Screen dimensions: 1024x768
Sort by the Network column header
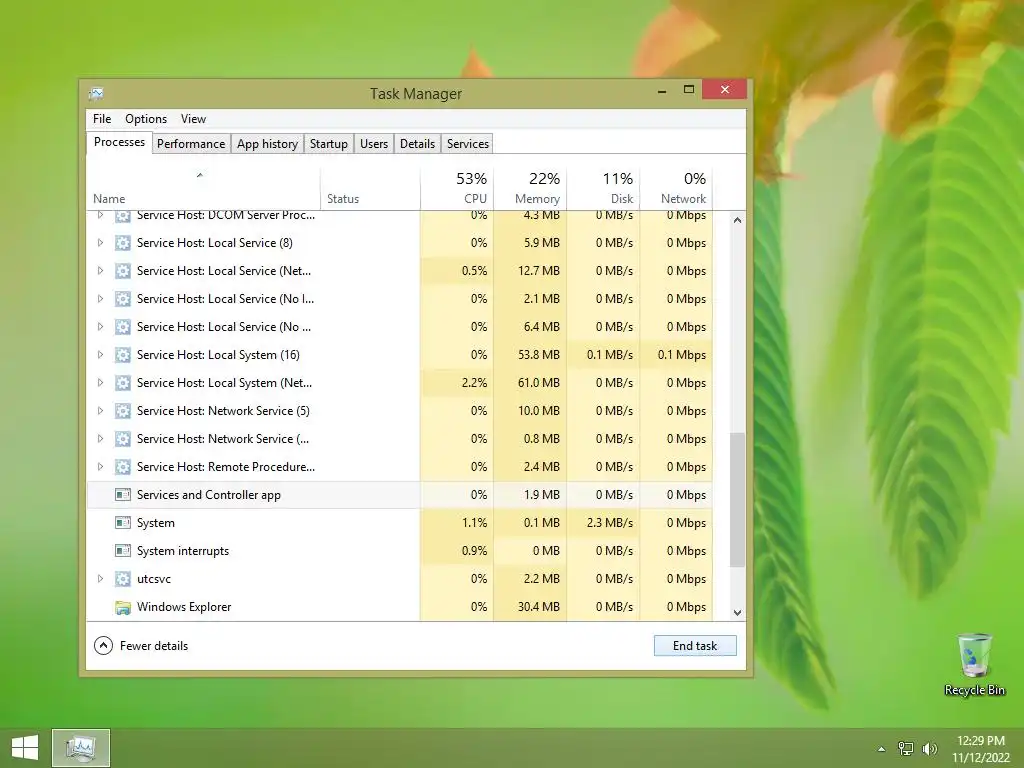[676, 189]
